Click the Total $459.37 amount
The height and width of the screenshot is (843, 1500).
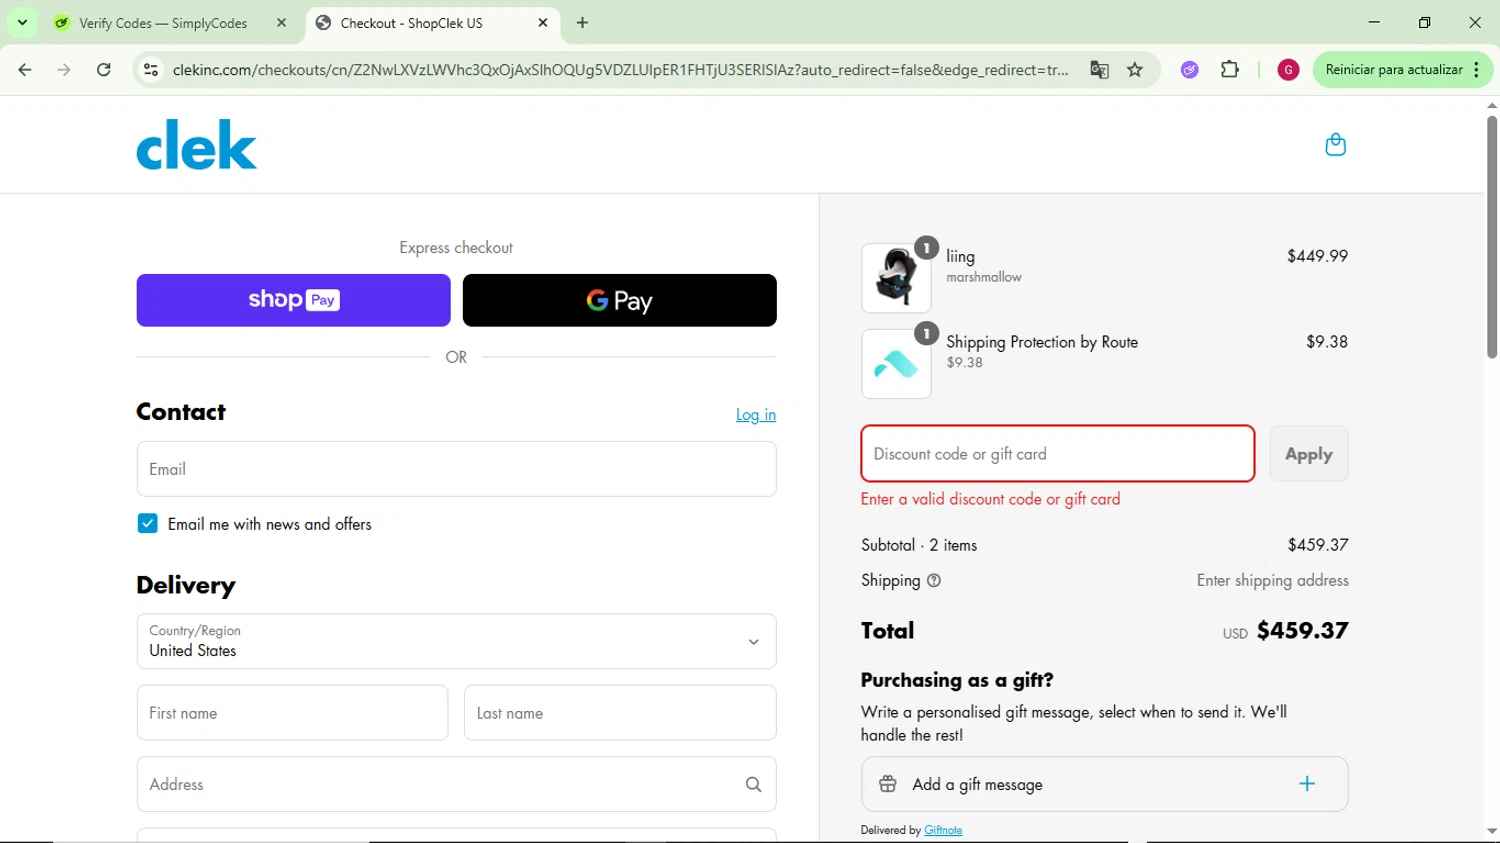pos(1302,630)
